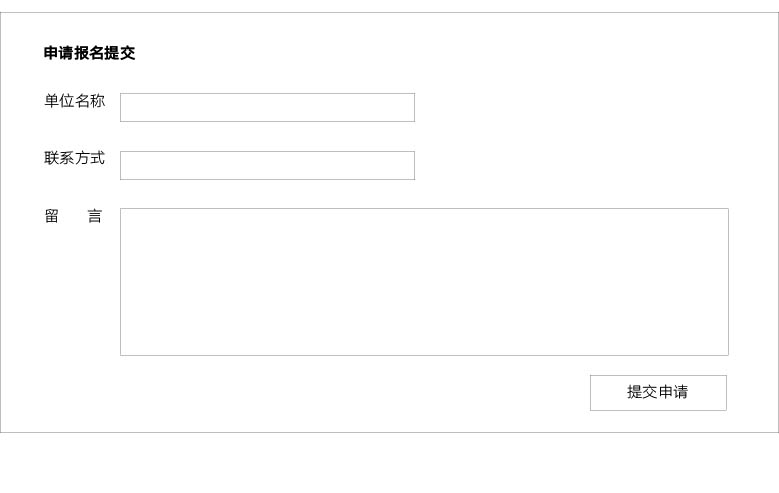The width and height of the screenshot is (779, 493).
Task: Focus the 联系方式 text box
Action: [267, 166]
